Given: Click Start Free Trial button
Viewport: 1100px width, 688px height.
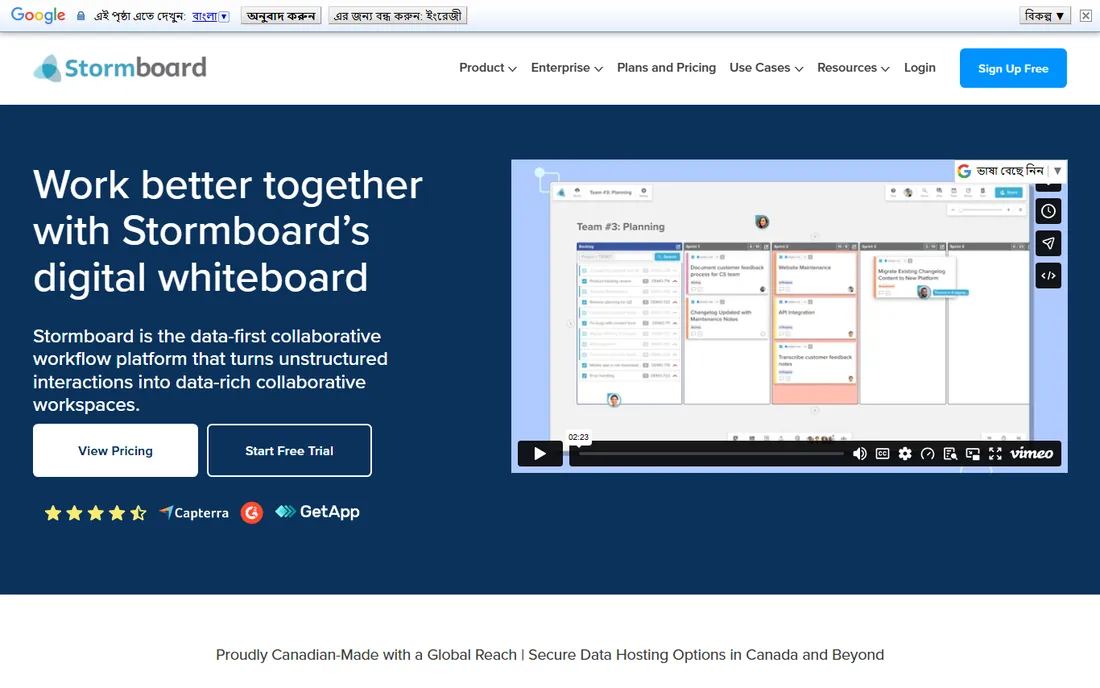Looking at the screenshot, I should click(x=289, y=450).
